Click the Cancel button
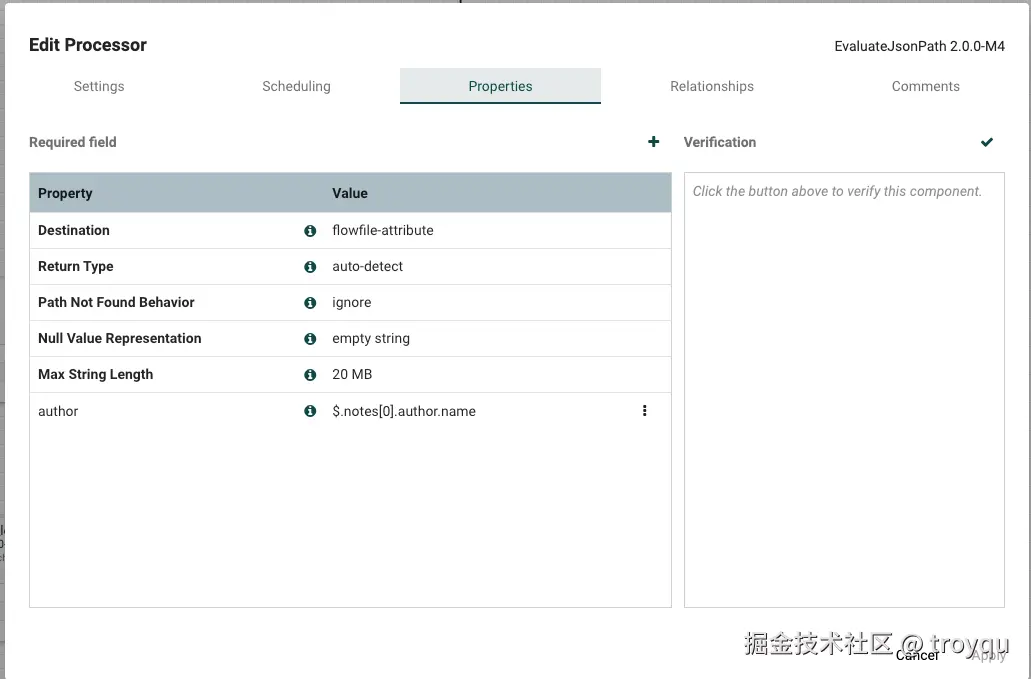 tap(917, 655)
